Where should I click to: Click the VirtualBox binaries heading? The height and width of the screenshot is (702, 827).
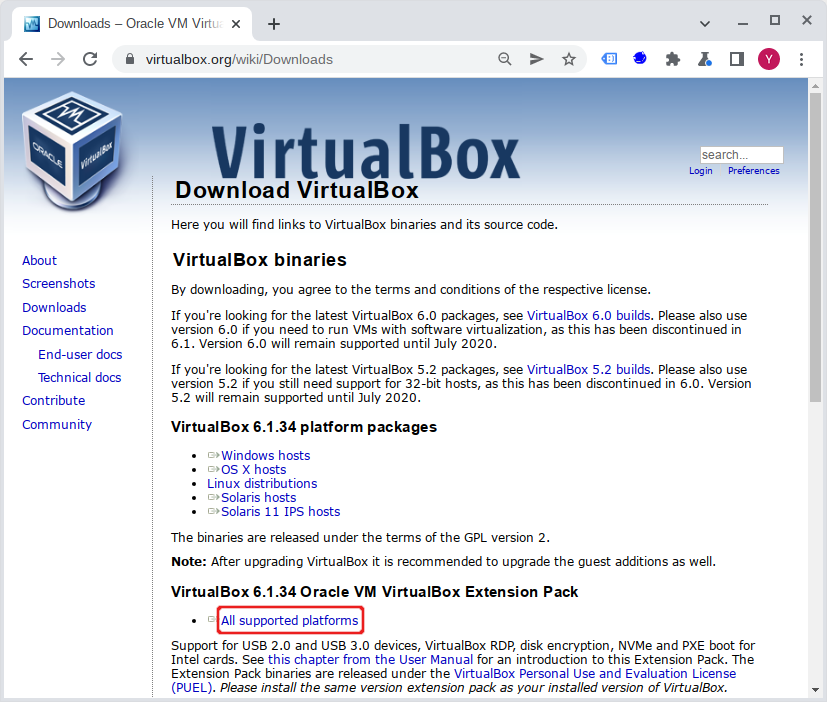(x=259, y=260)
